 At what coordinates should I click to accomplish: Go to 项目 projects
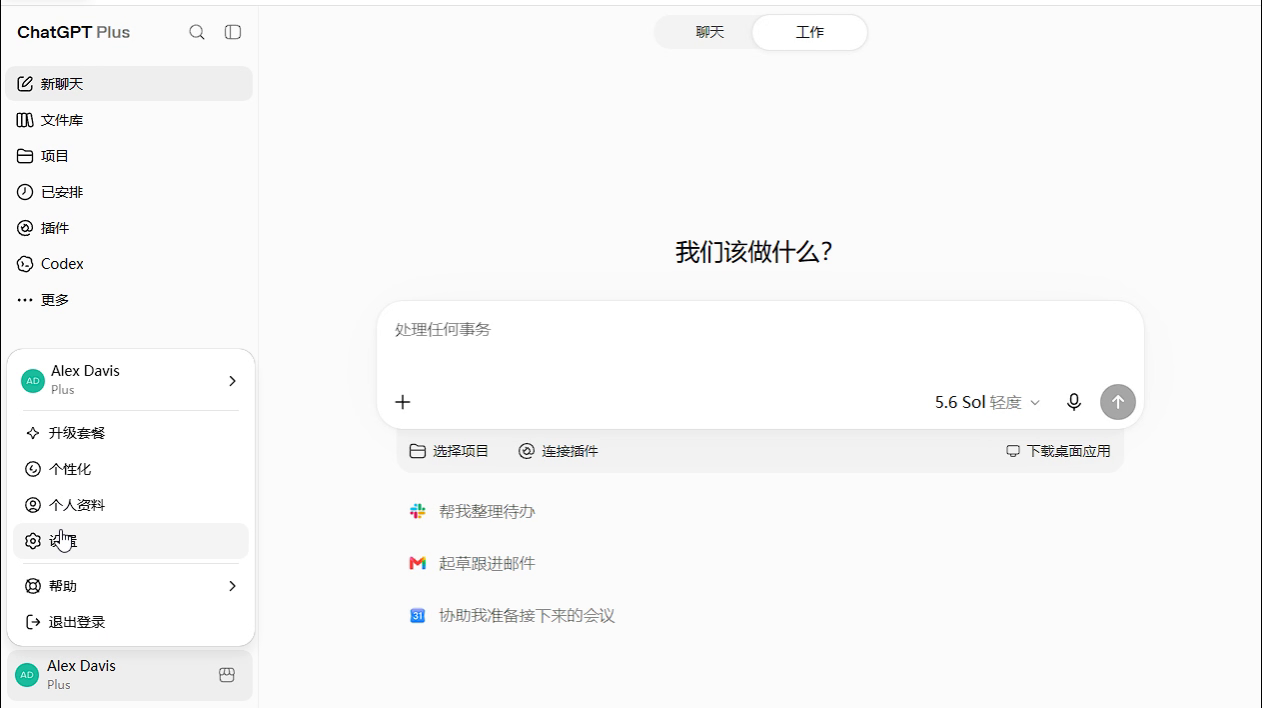point(129,156)
